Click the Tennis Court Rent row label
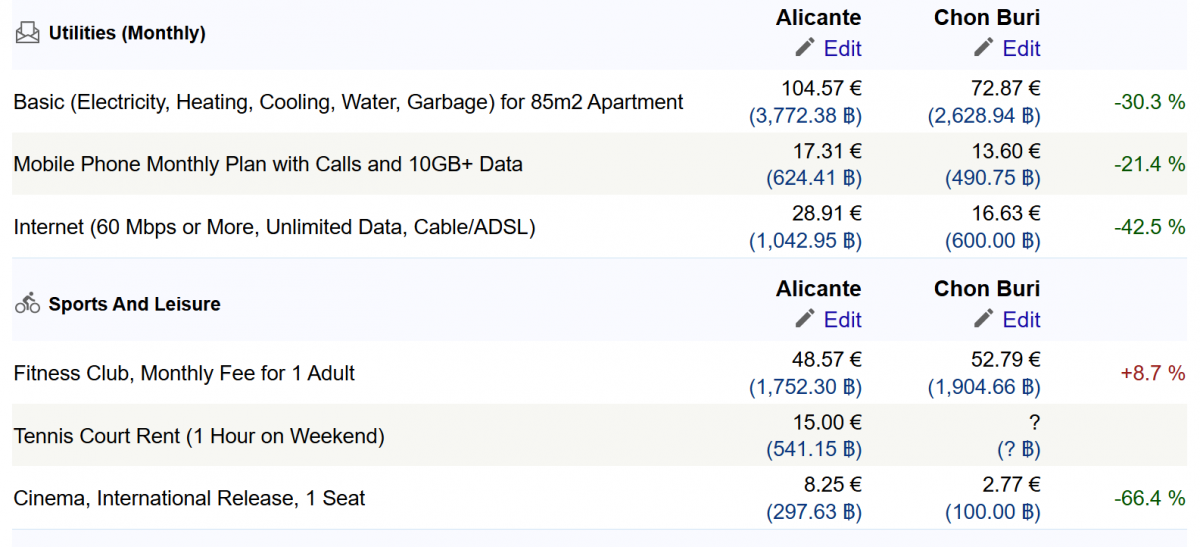1200x547 pixels. click(x=199, y=436)
